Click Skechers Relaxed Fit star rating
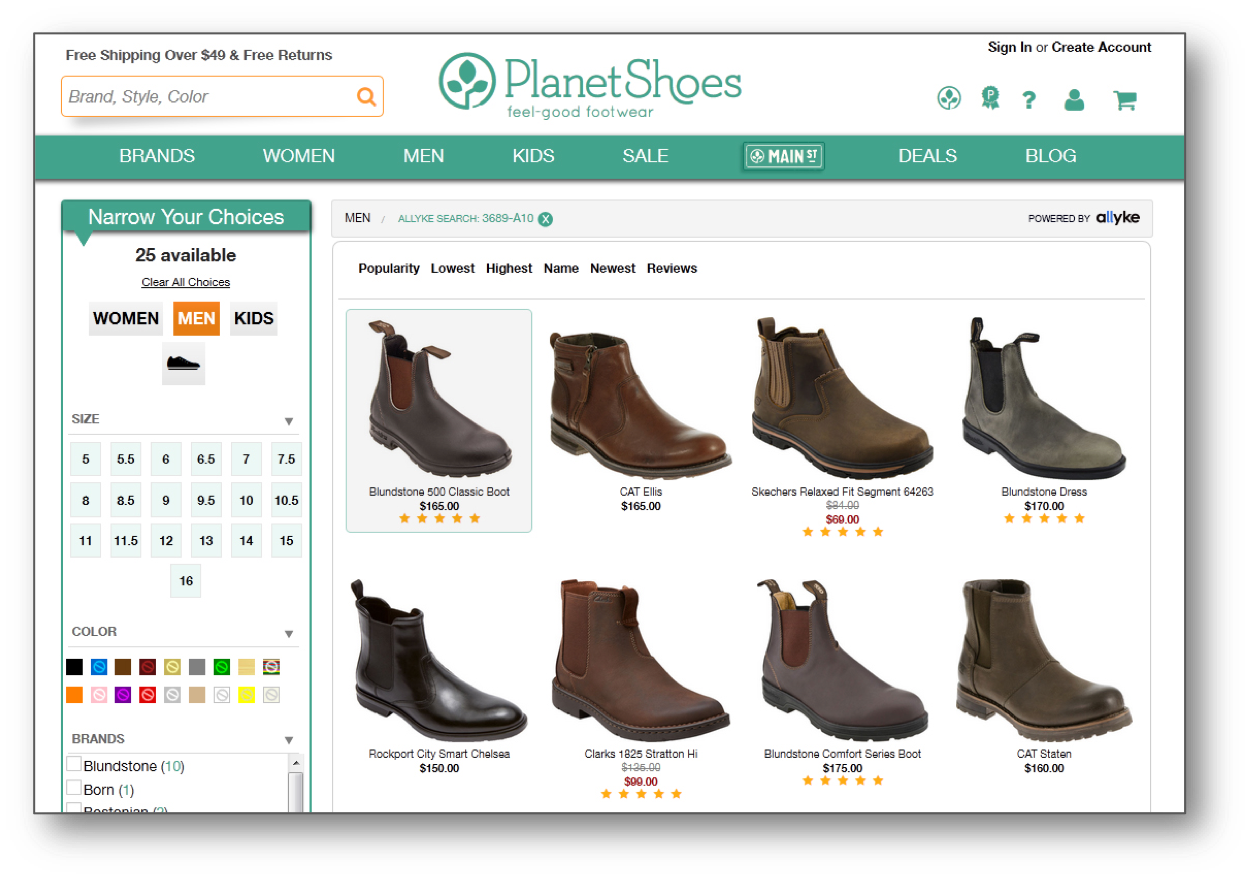This screenshot has width=1250, height=879. [843, 532]
